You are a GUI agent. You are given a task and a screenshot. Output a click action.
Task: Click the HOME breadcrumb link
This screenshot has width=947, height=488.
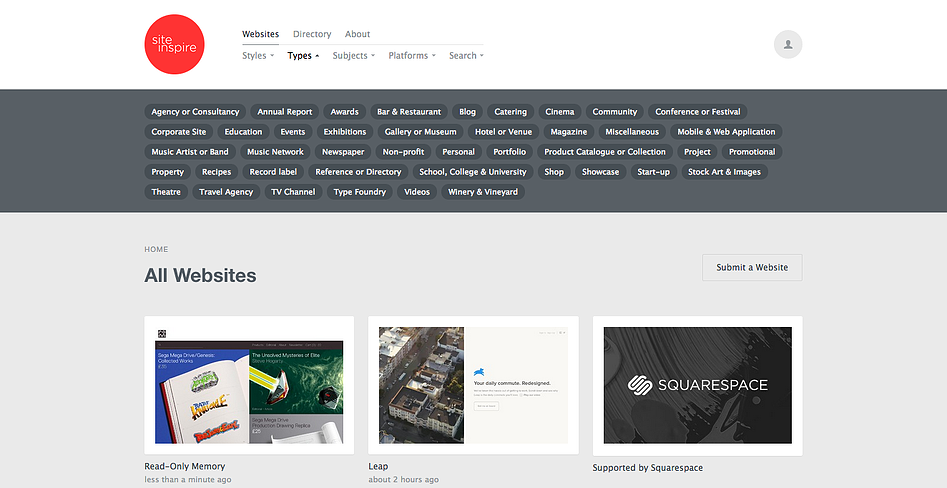coord(156,249)
